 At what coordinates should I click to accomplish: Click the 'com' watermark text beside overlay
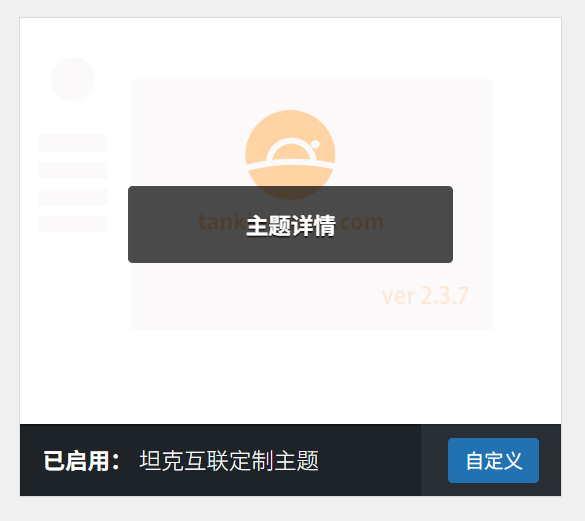[361, 222]
